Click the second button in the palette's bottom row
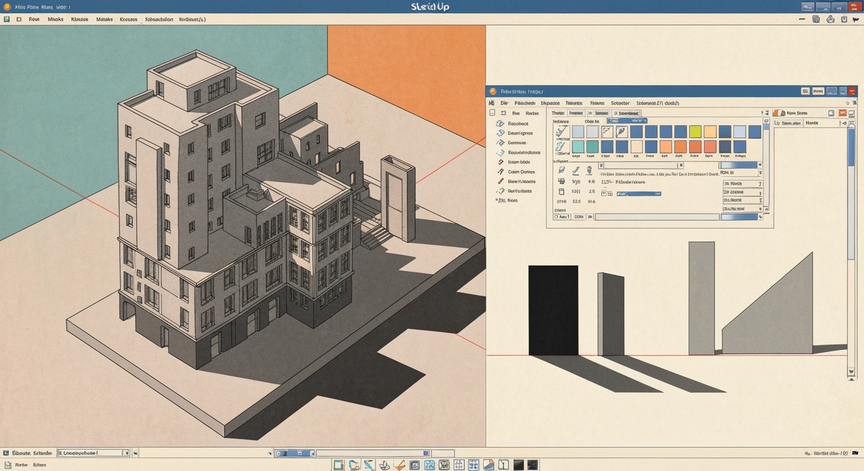This screenshot has height=471, width=864. [579, 217]
